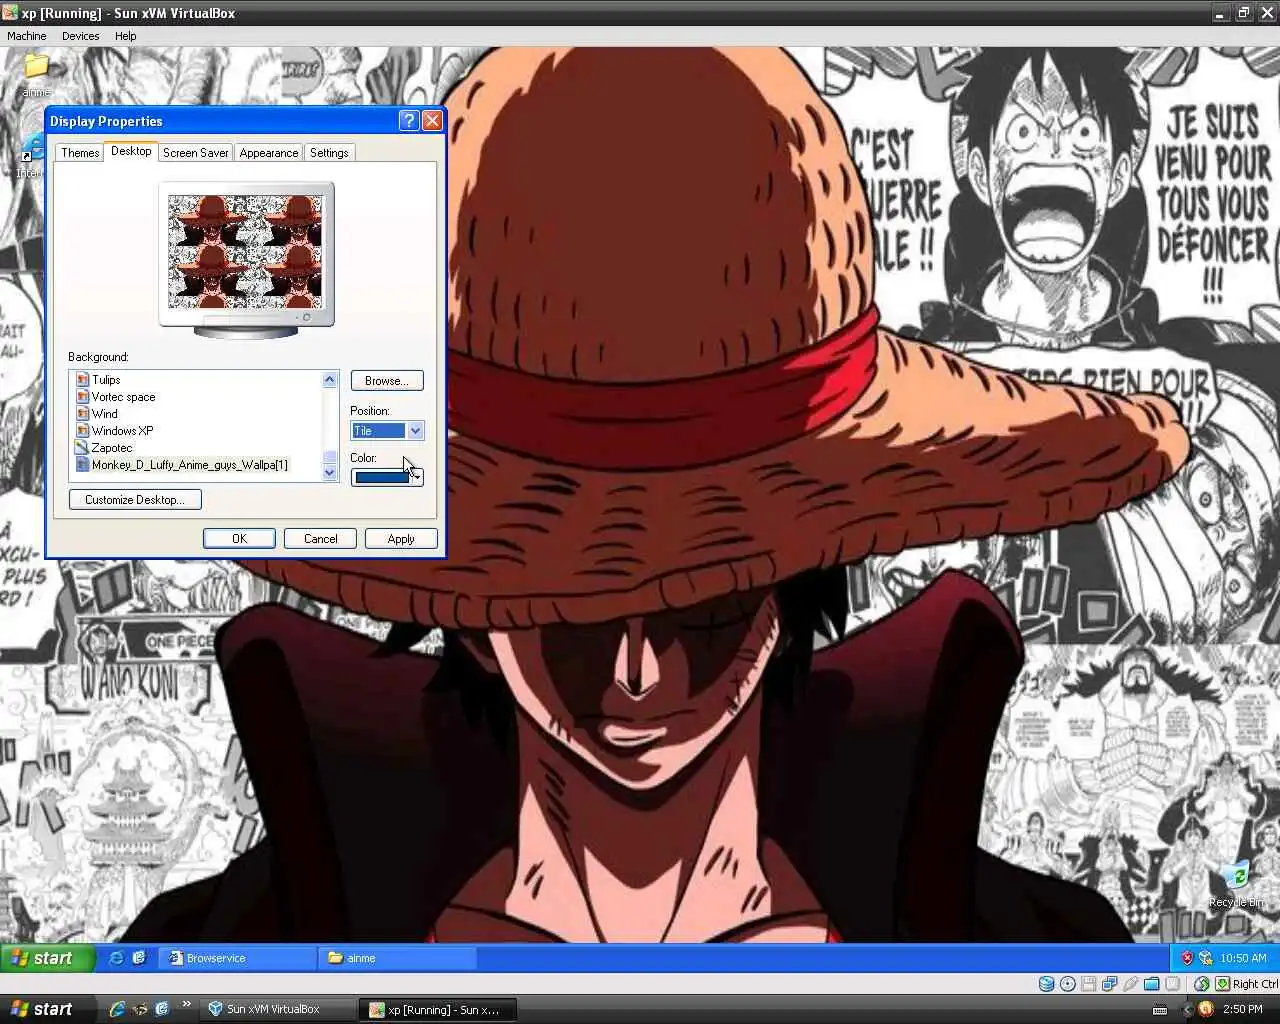This screenshot has height=1024, width=1280.
Task: Switch to the Themes tab
Action: coord(80,153)
